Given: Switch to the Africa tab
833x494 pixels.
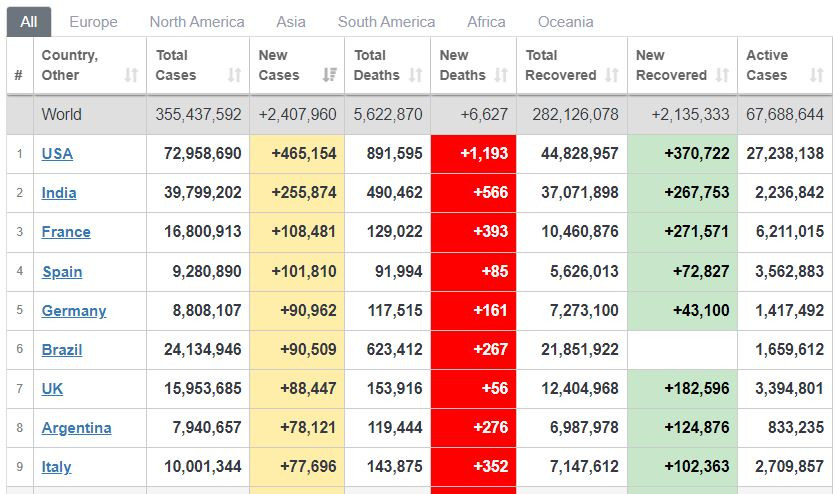Looking at the screenshot, I should (x=486, y=22).
